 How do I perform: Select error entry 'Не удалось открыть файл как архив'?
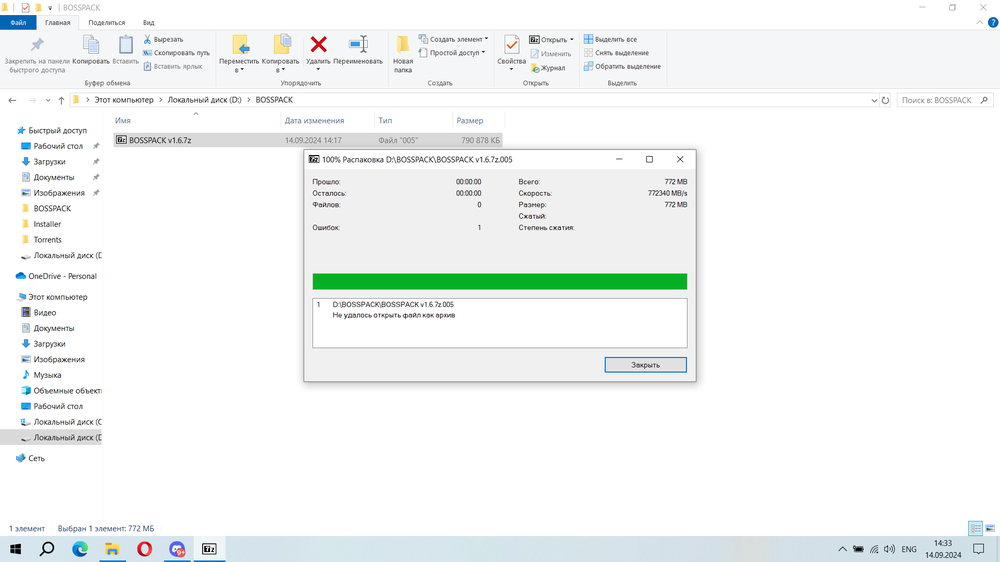tap(393, 315)
